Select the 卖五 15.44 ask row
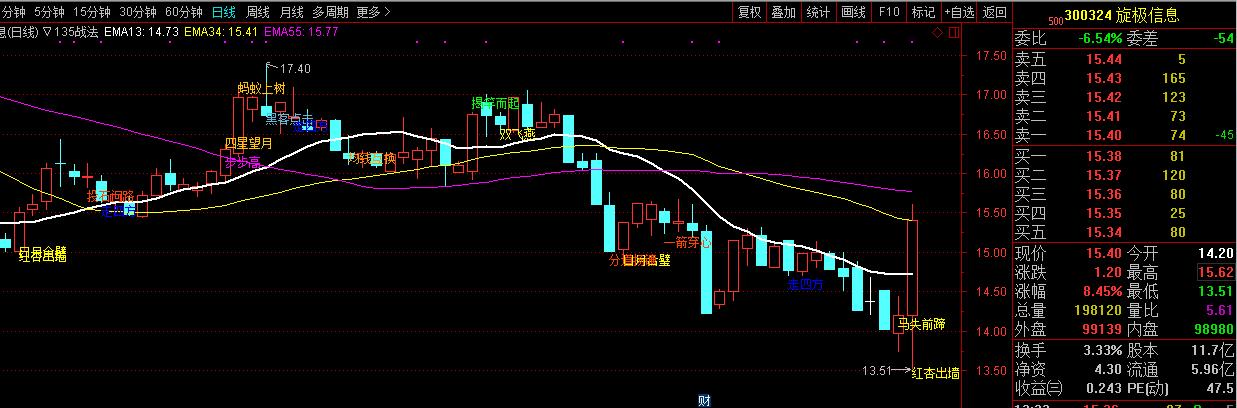The image size is (1237, 408). coord(1125,60)
